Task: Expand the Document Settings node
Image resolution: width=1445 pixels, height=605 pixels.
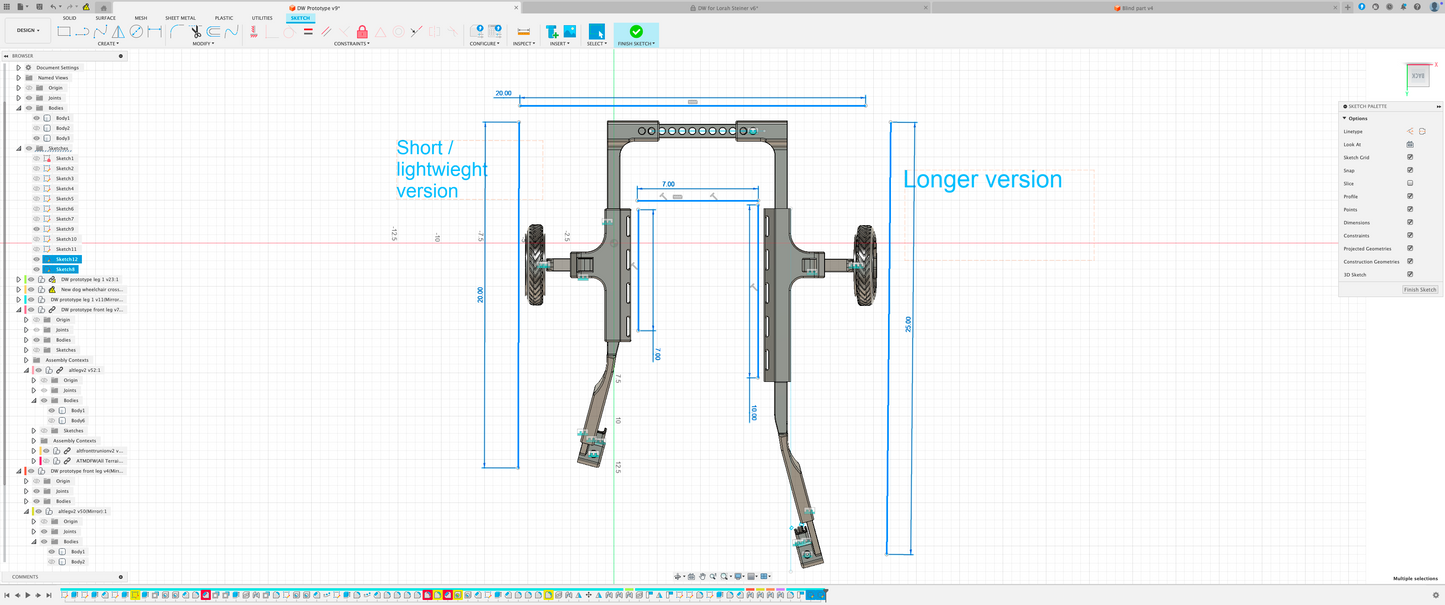Action: tap(18, 67)
